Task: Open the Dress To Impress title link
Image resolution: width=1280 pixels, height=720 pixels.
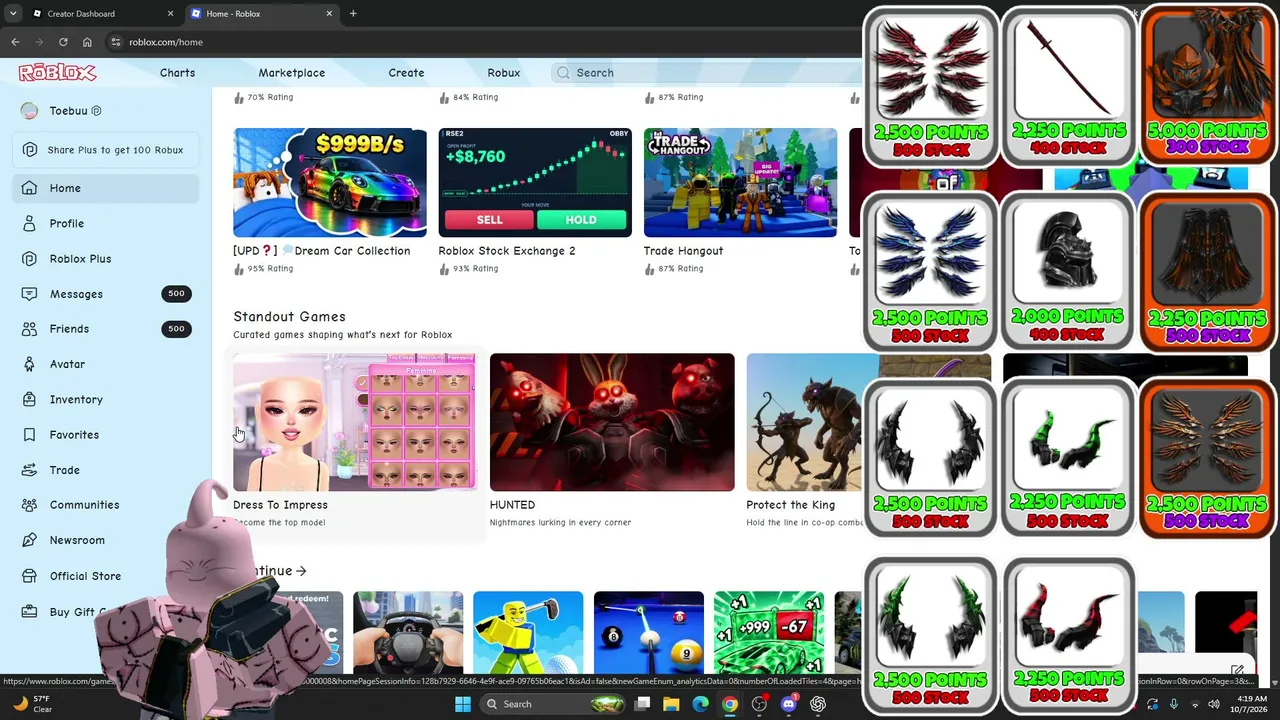Action: pyautogui.click(x=280, y=505)
